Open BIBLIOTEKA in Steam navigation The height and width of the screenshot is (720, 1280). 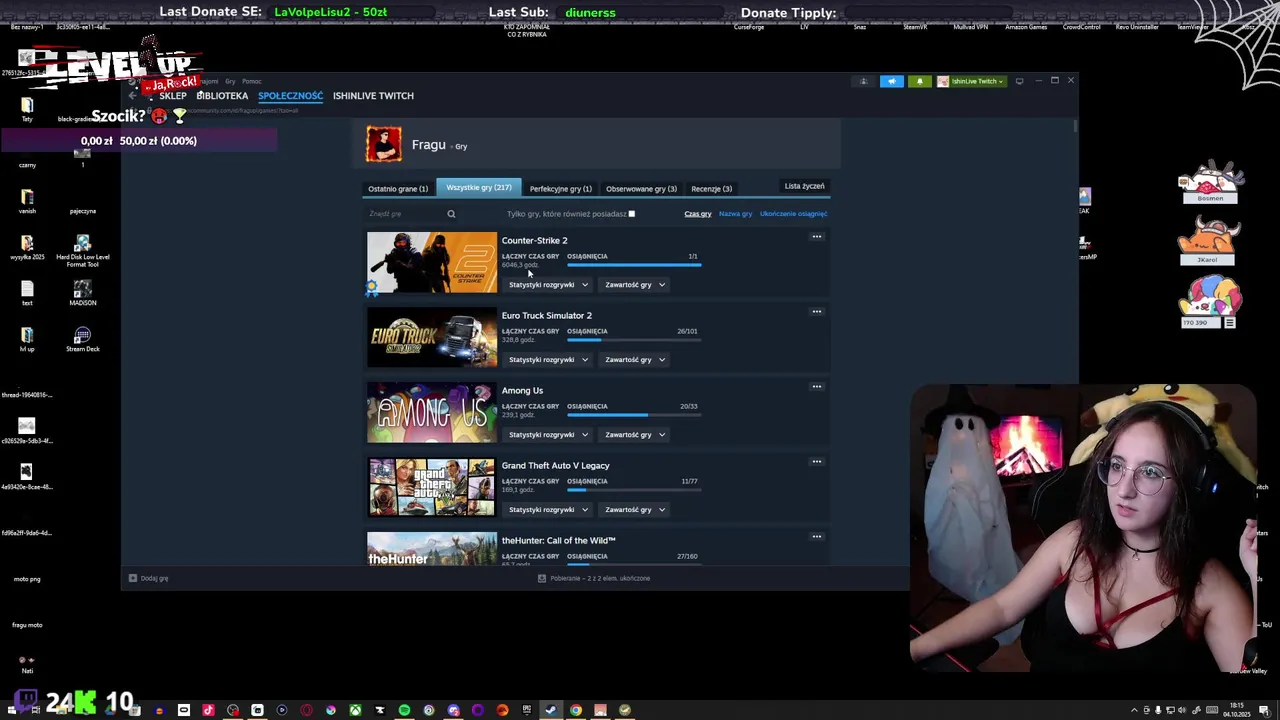coord(222,96)
